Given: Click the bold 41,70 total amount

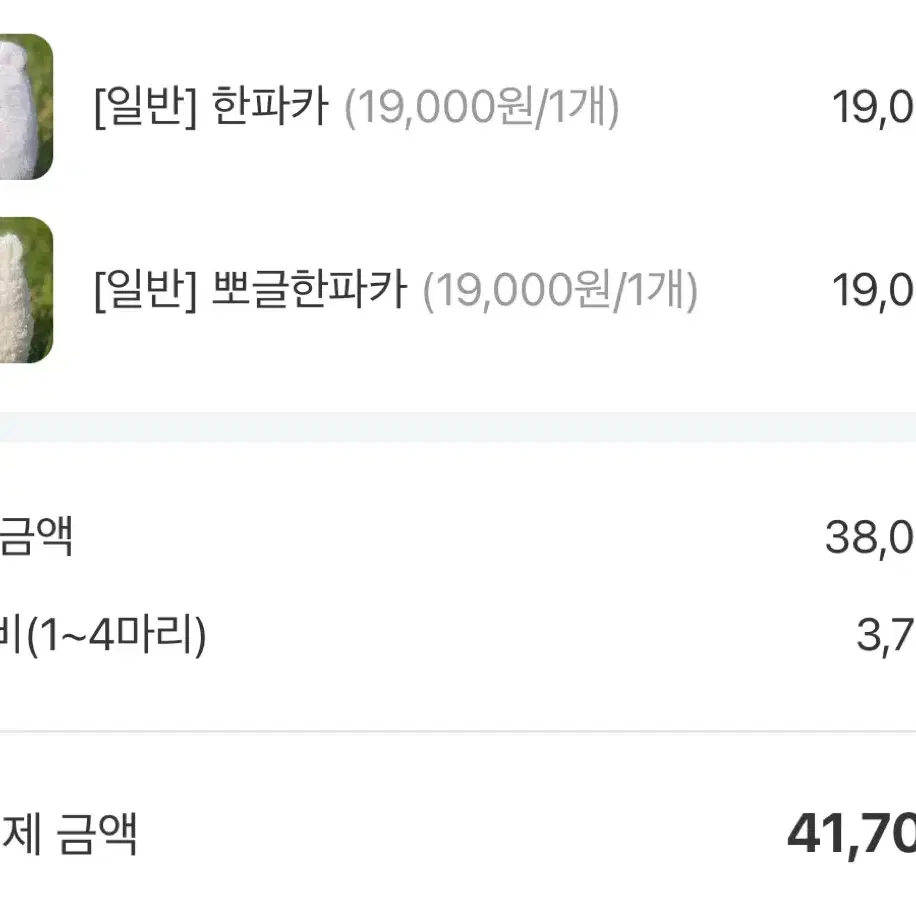Looking at the screenshot, I should [852, 835].
